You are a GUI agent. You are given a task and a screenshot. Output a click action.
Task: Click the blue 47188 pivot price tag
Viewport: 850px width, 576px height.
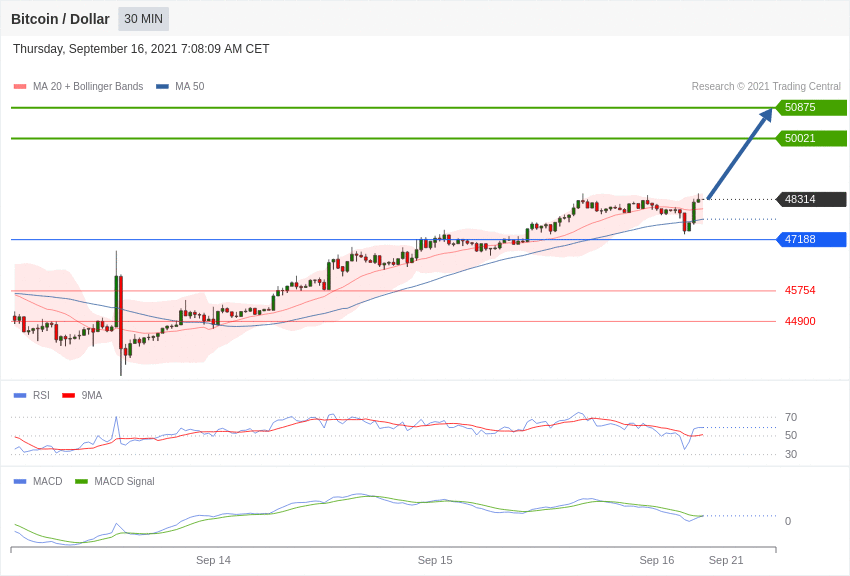tap(811, 240)
